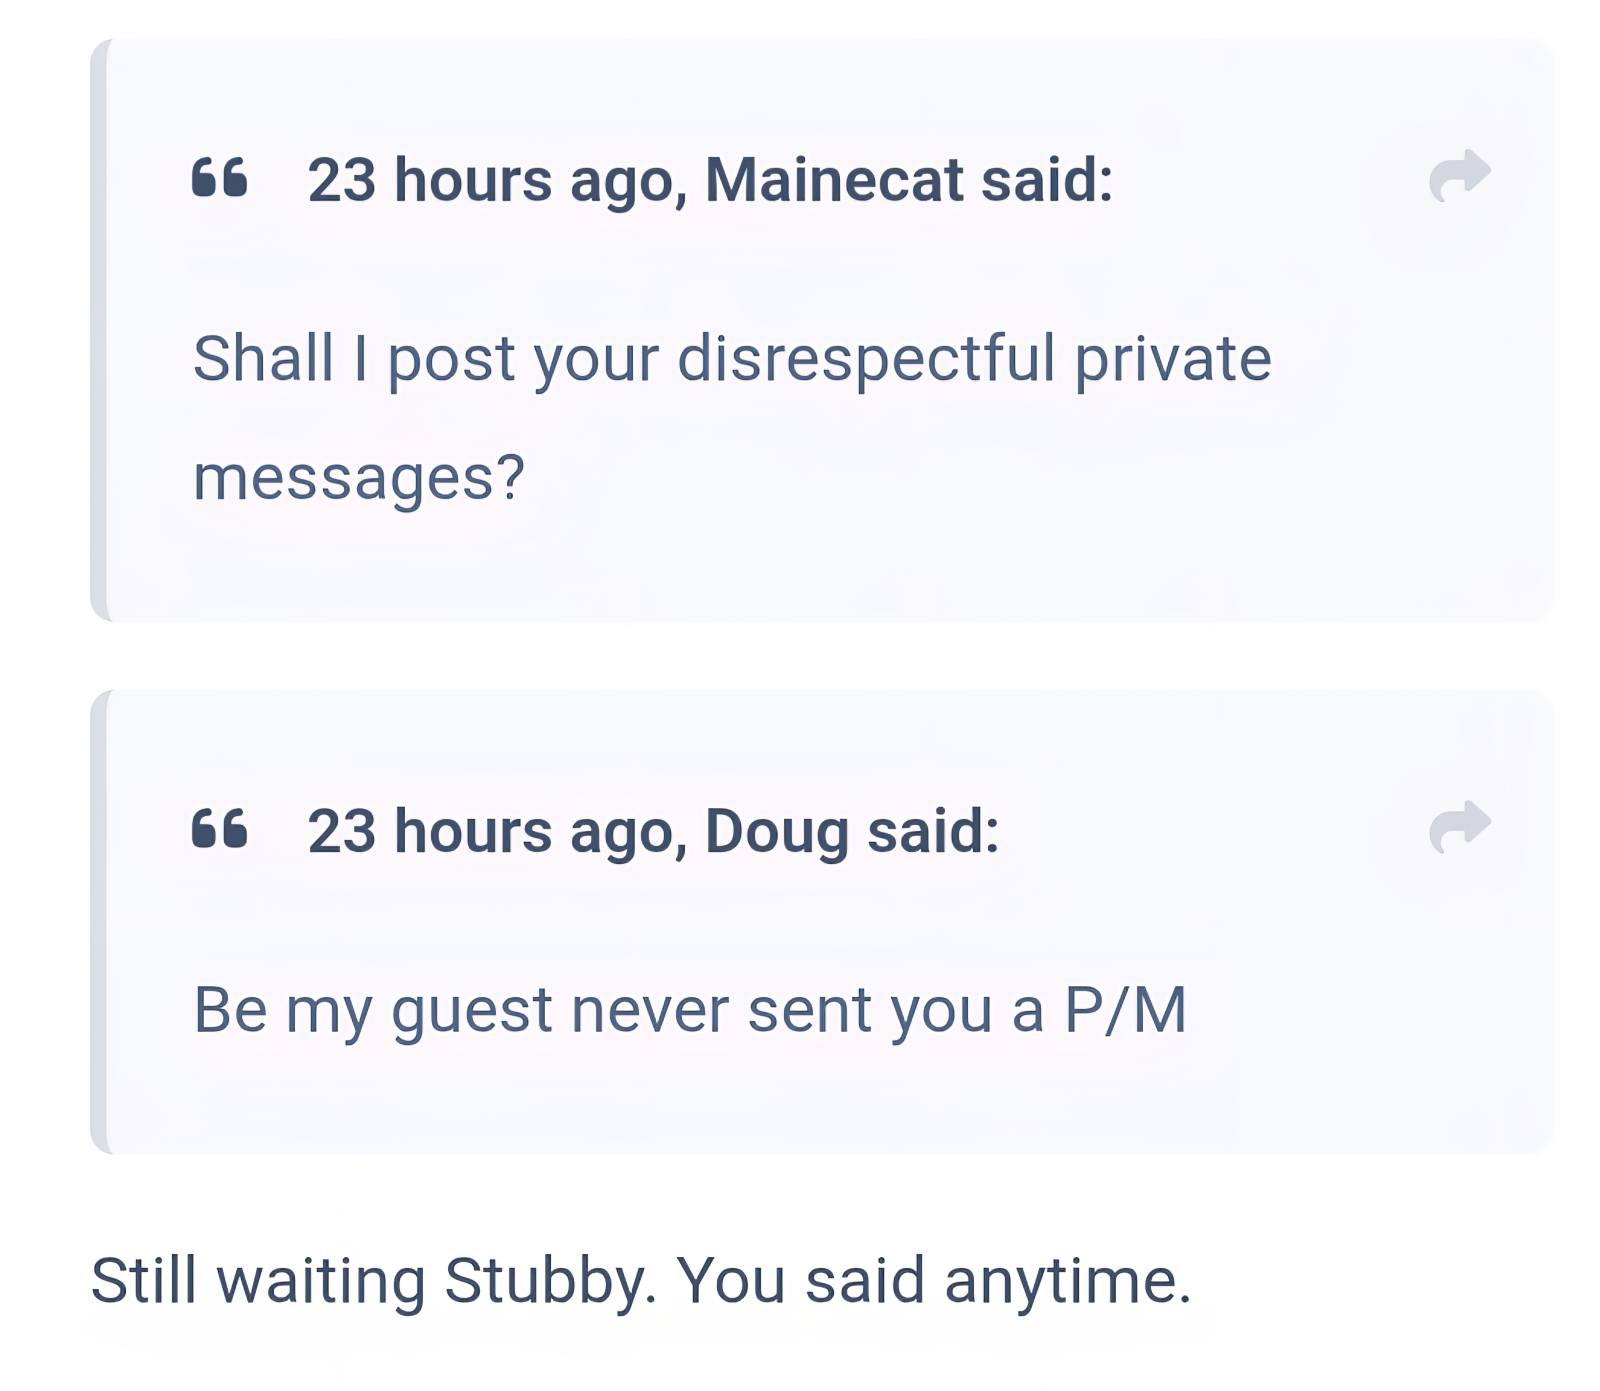The width and height of the screenshot is (1600, 1391).
Task: Click the word "disrespectful" in Mainecat's quote
Action: tap(865, 358)
